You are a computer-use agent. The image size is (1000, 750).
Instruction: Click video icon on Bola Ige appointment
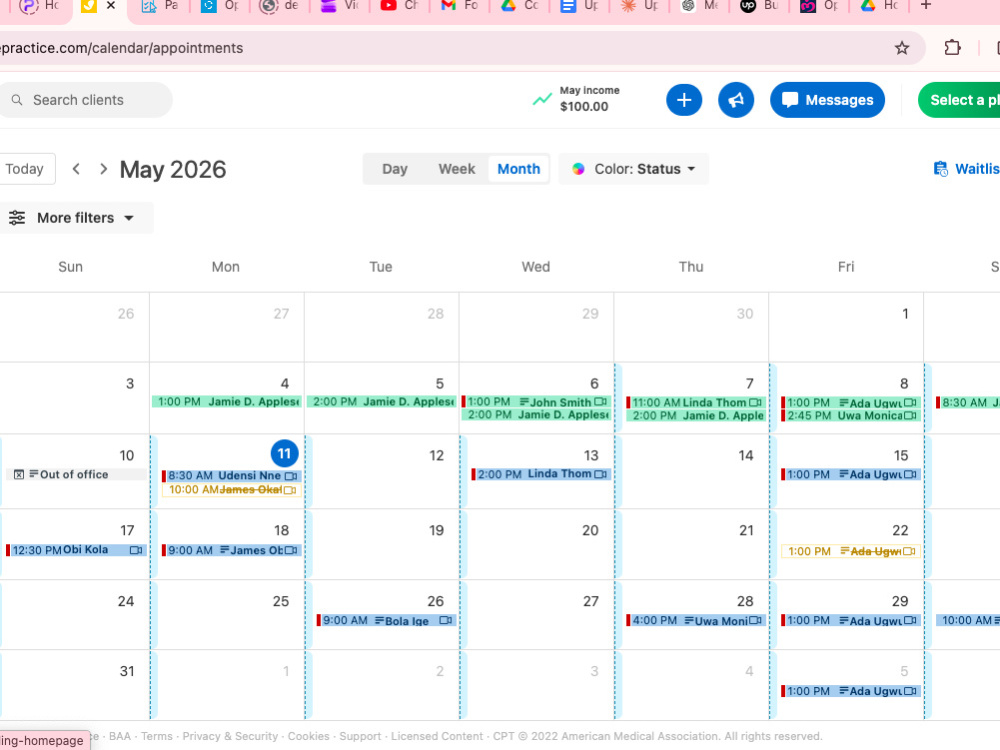[446, 621]
